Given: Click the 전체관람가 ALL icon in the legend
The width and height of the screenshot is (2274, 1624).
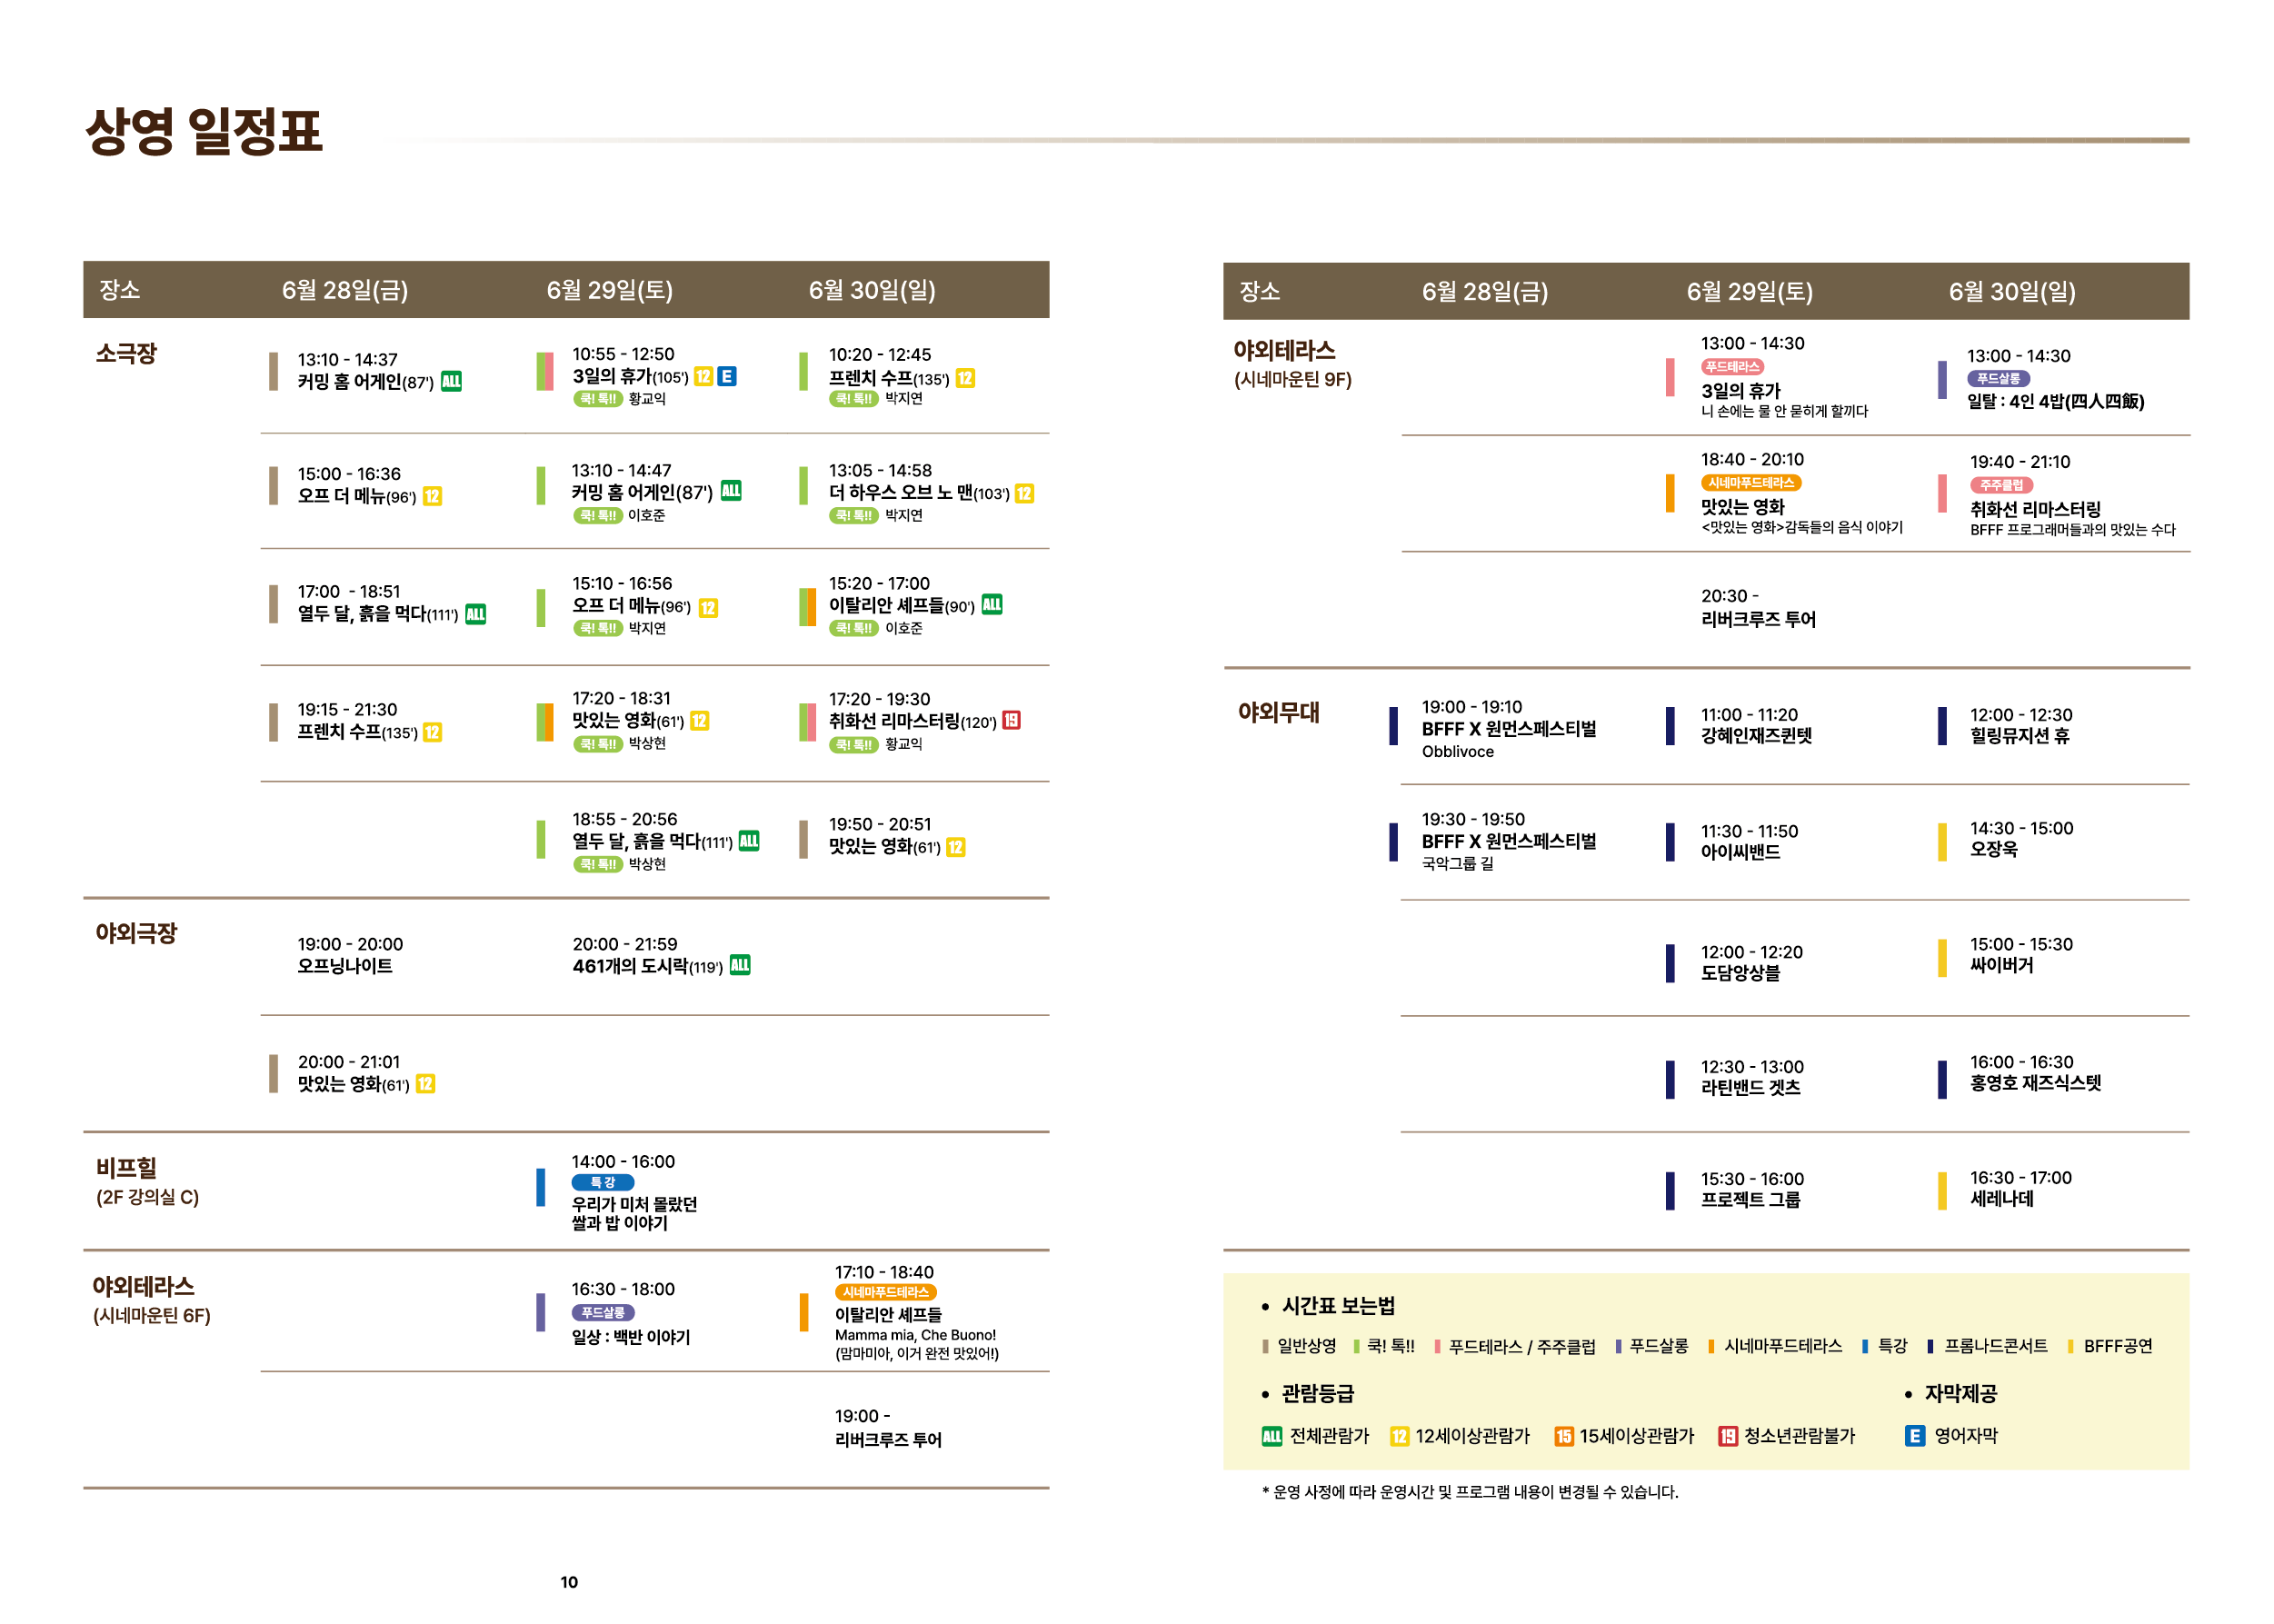Looking at the screenshot, I should click(x=1271, y=1436).
